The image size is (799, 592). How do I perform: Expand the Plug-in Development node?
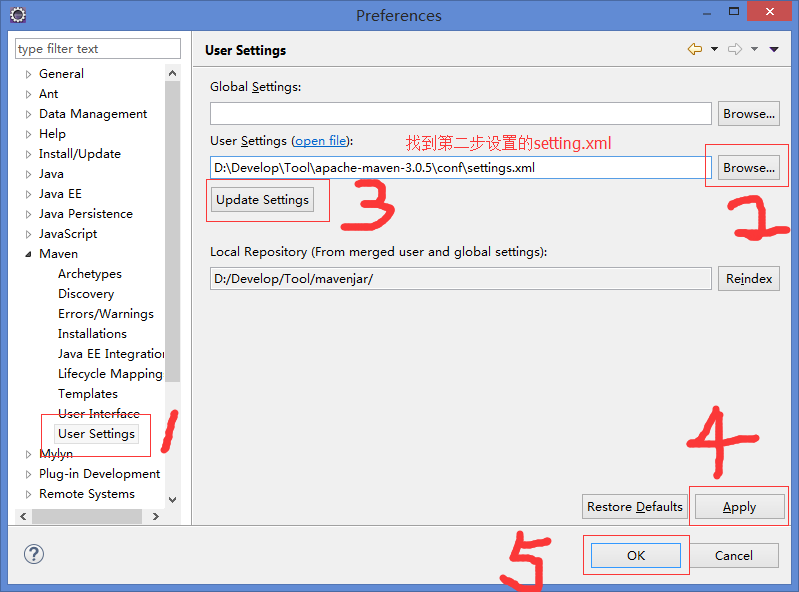coord(28,474)
